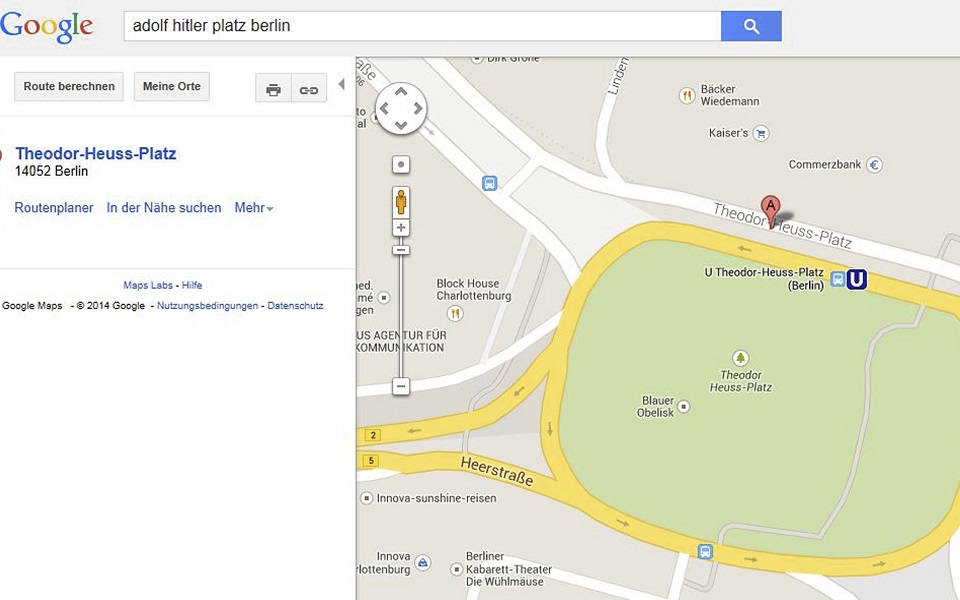The height and width of the screenshot is (600, 960).
Task: Collapse the left side panel arrow
Action: (x=341, y=84)
